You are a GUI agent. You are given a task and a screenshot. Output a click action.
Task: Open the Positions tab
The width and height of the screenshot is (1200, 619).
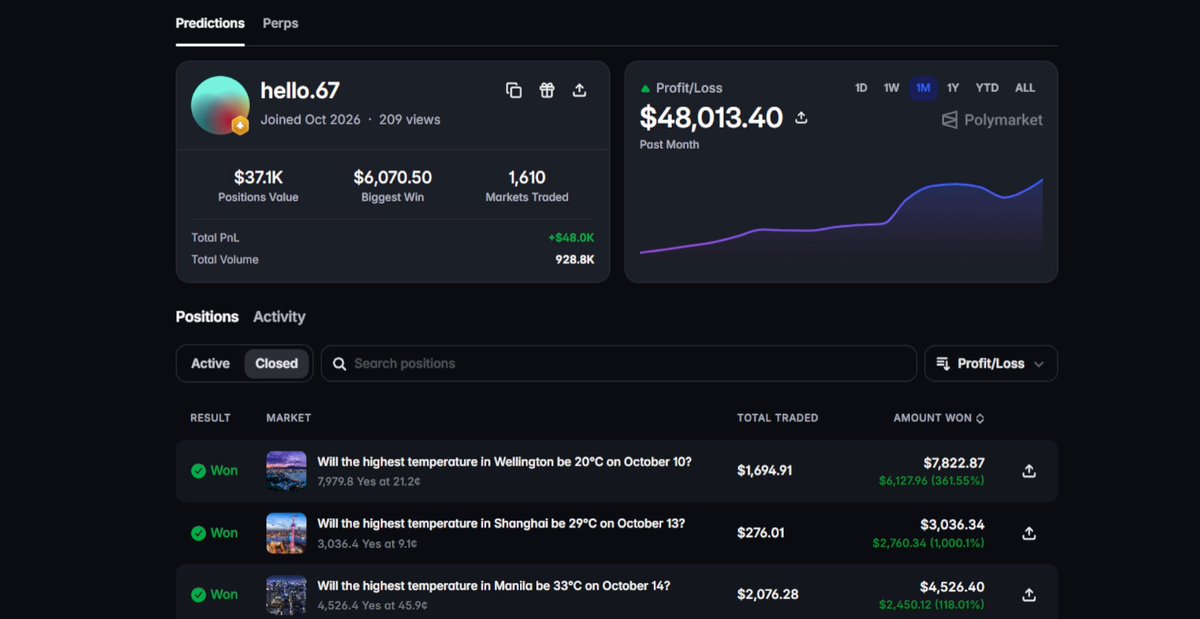coord(207,317)
